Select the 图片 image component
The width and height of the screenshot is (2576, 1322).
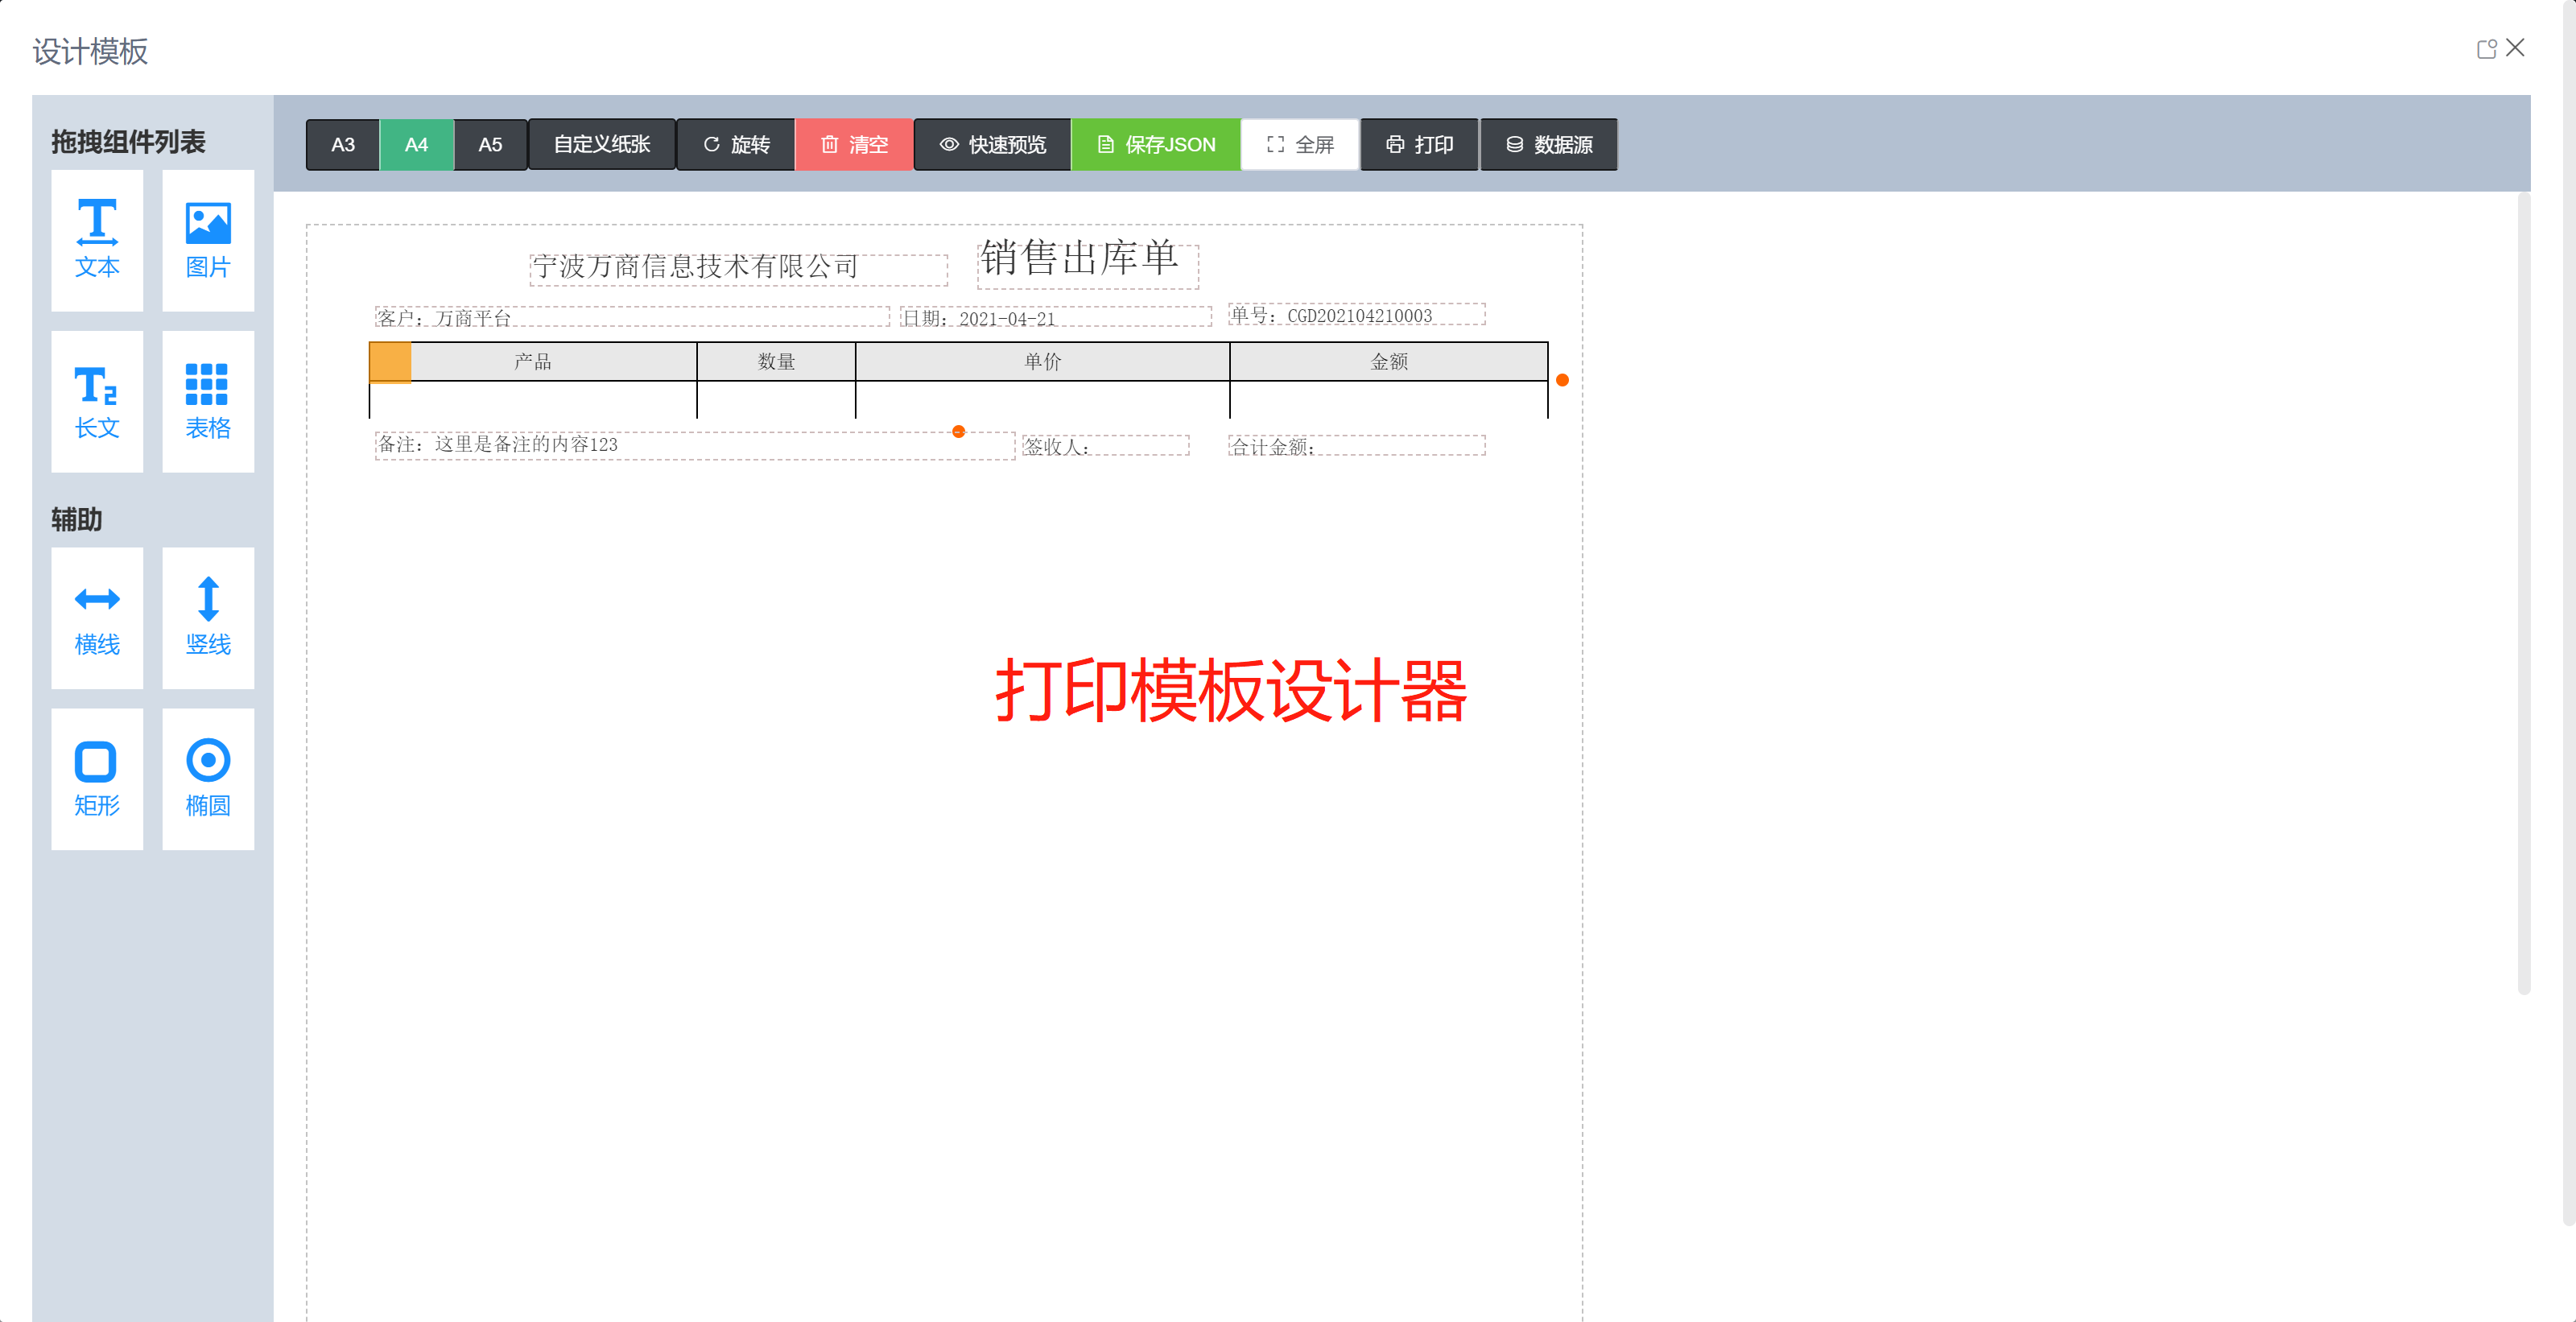(208, 240)
